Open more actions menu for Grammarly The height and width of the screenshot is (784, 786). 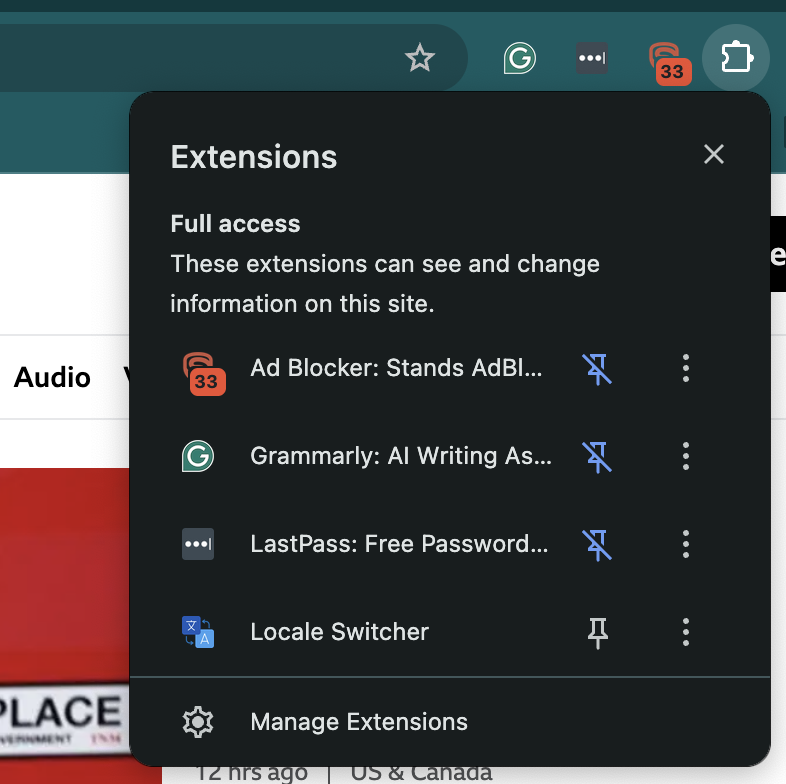tap(686, 456)
